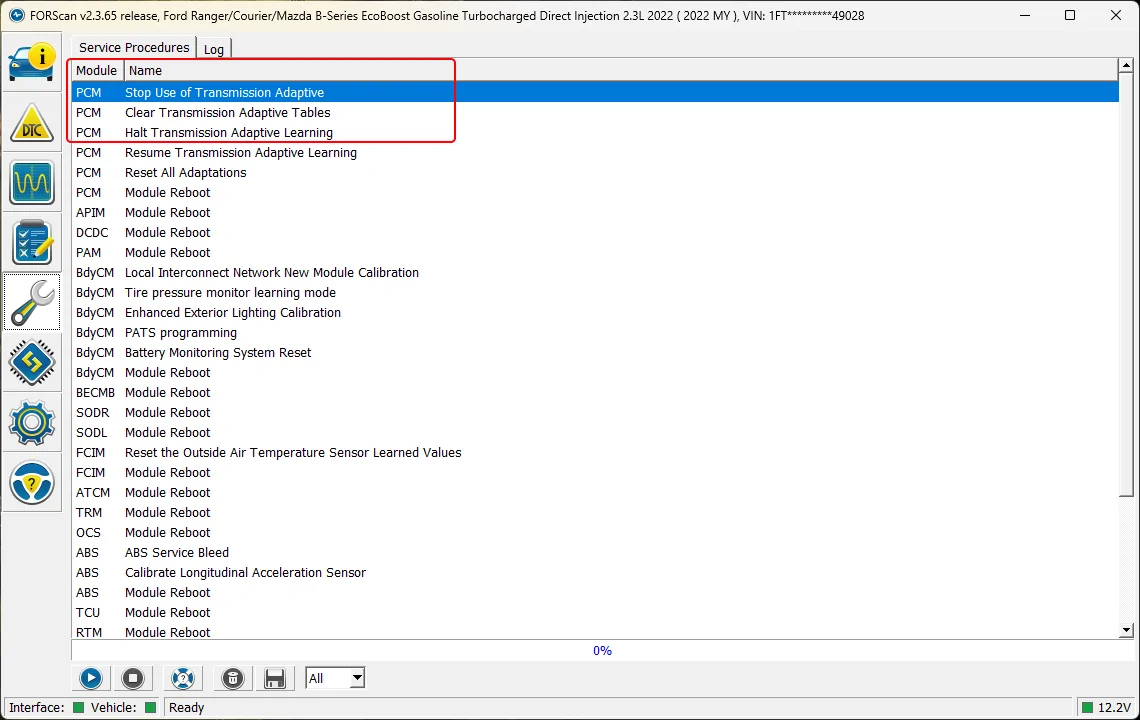Select Reset All Adaptations row
This screenshot has width=1140, height=720.
tap(595, 172)
